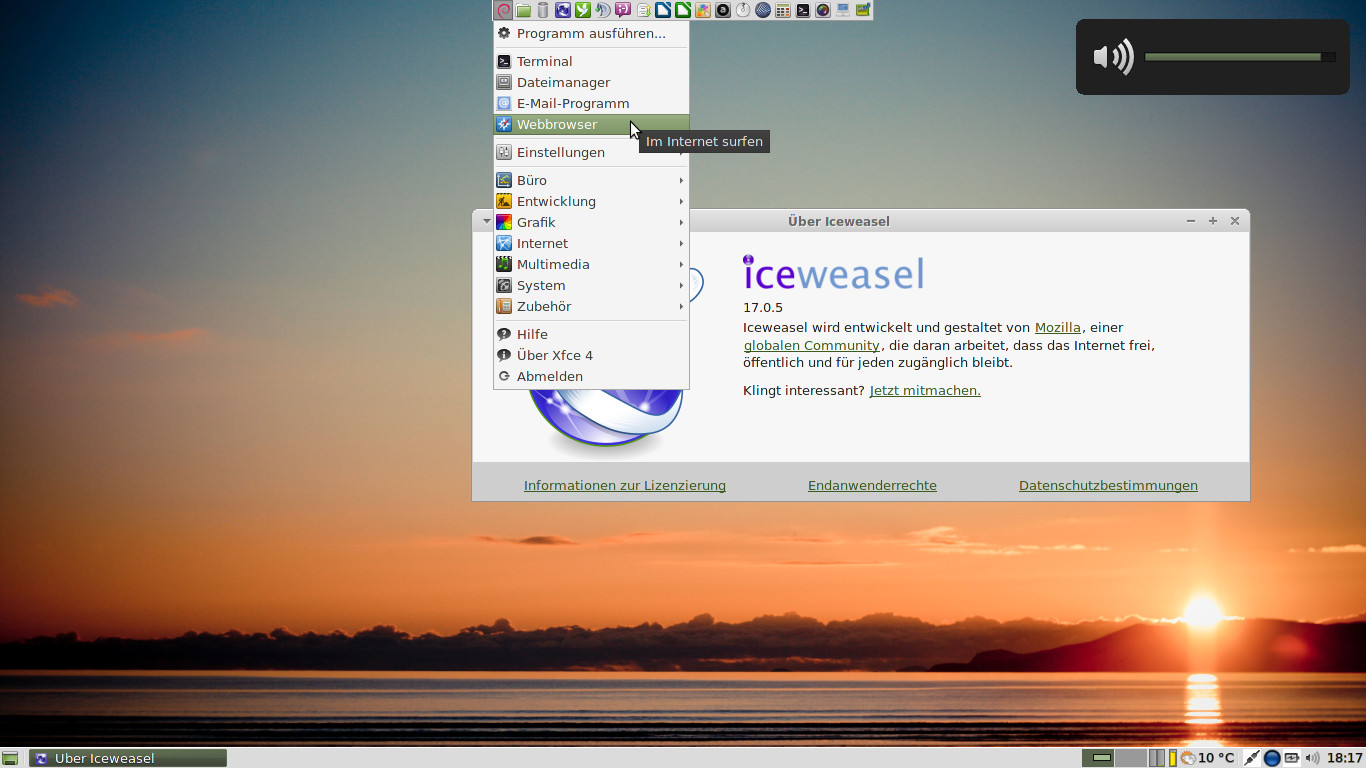Open Hilfe from the menu
Image resolution: width=1366 pixels, height=768 pixels.
coord(591,334)
